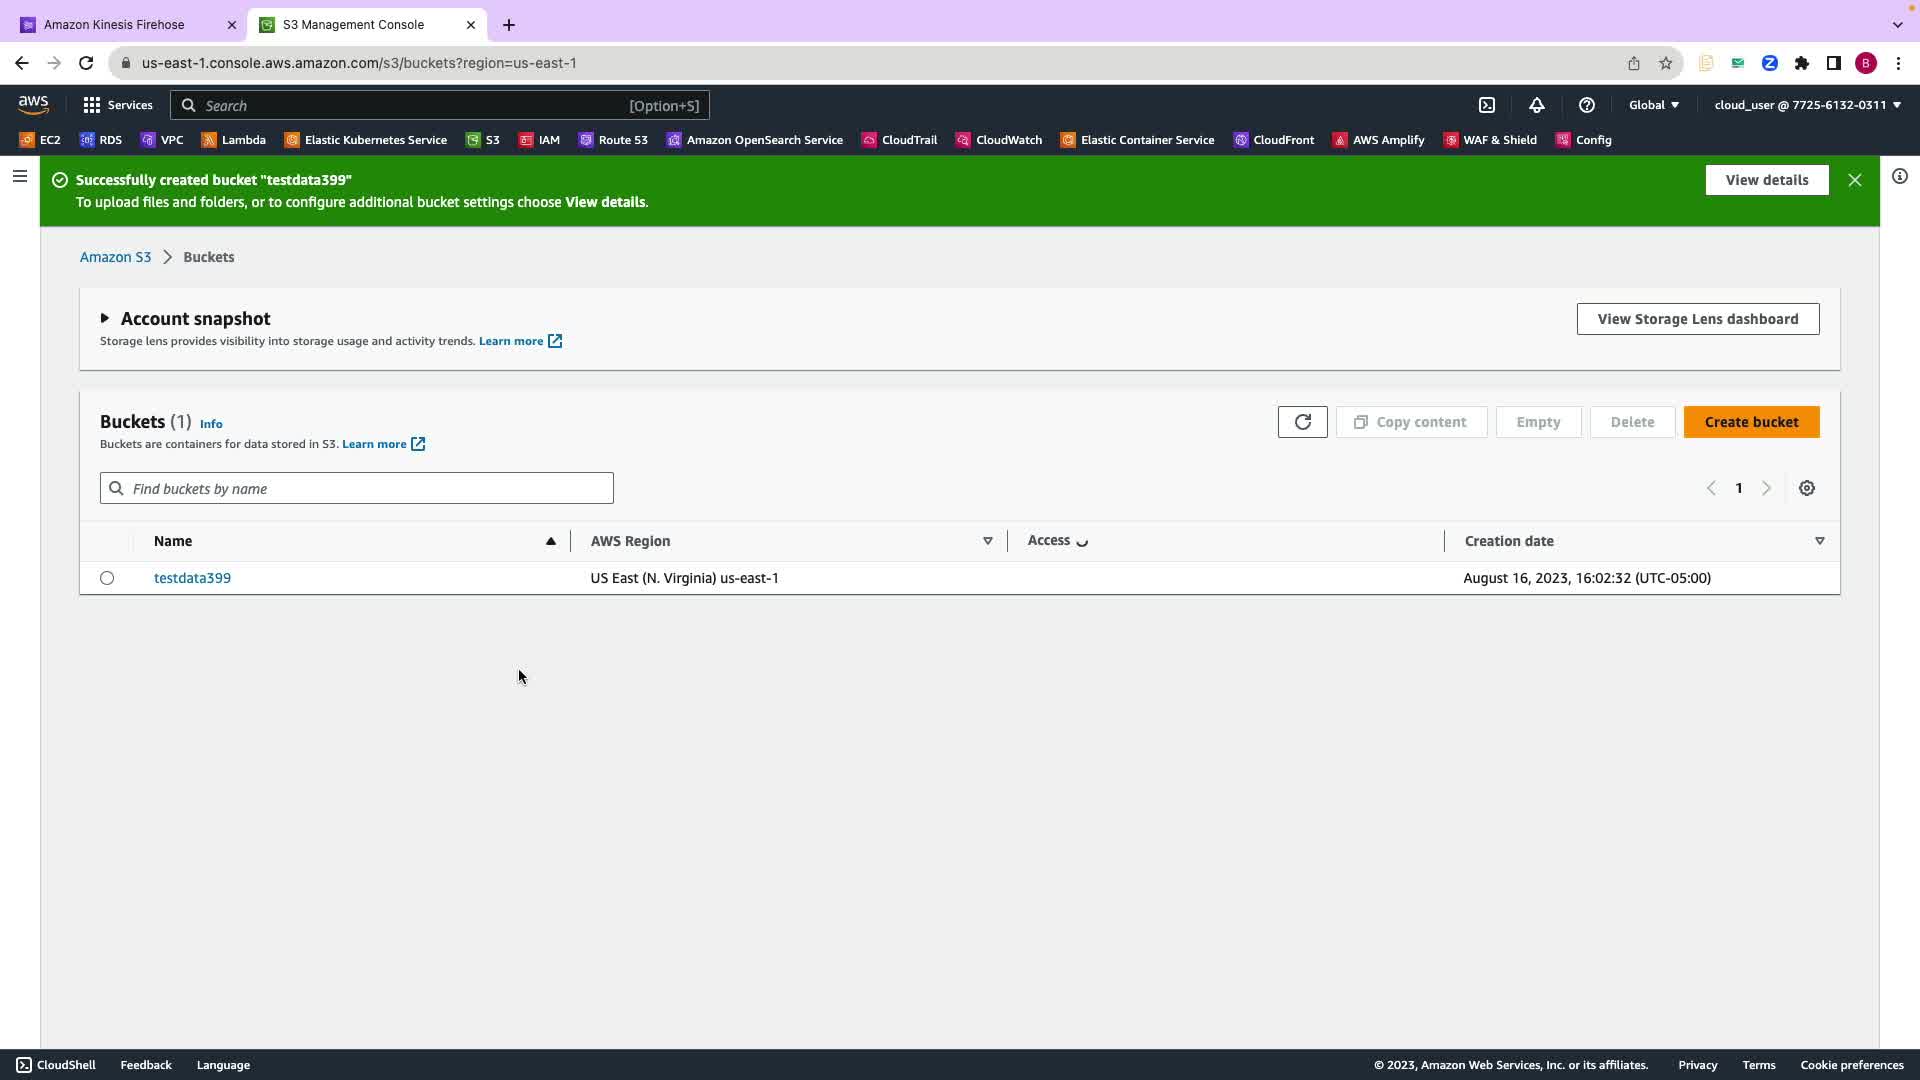This screenshot has width=1920, height=1080.
Task: Open CloudShell icon in top navigation bar
Action: (1487, 105)
